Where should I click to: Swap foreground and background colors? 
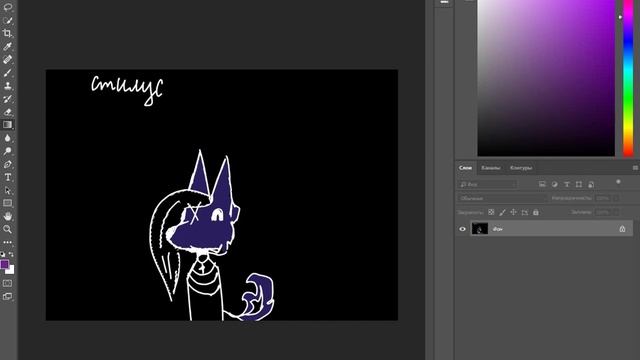coord(11,254)
